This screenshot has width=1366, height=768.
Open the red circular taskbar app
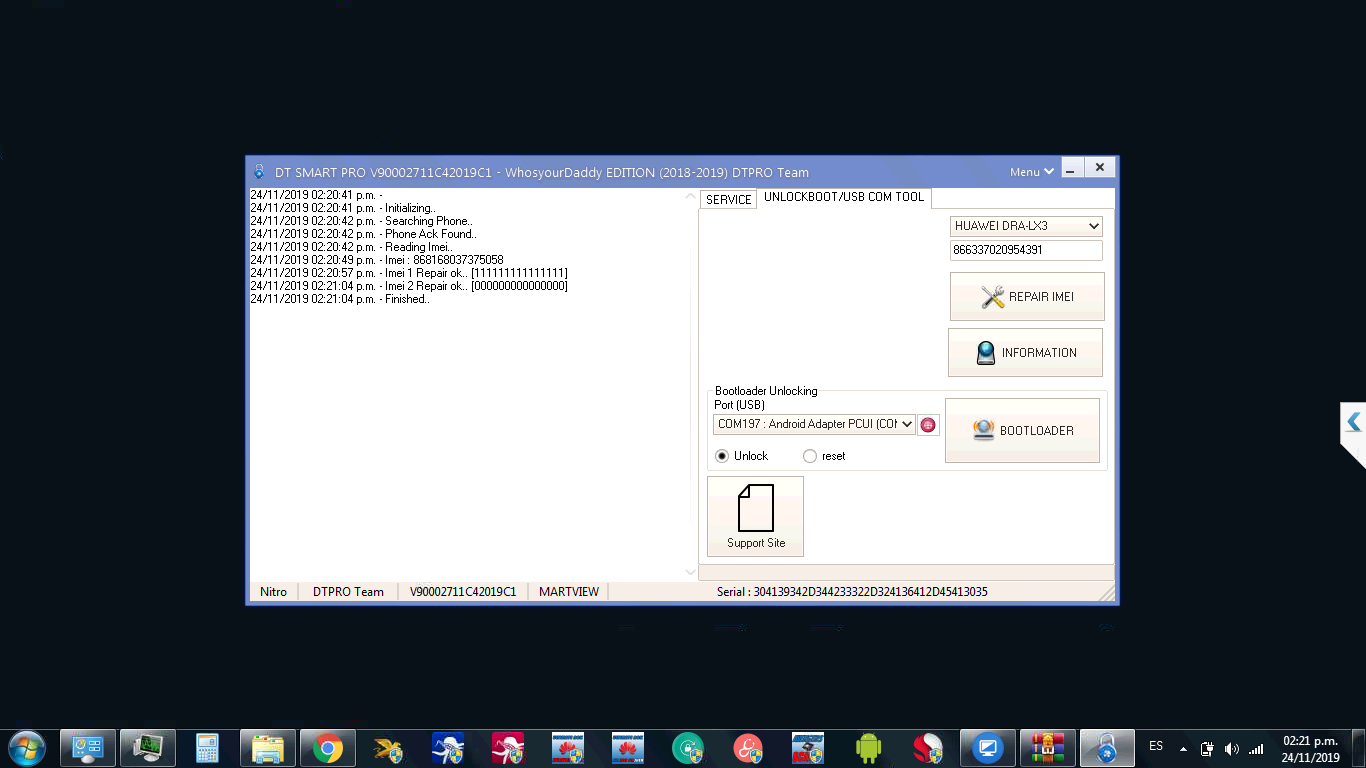pyautogui.click(x=748, y=748)
